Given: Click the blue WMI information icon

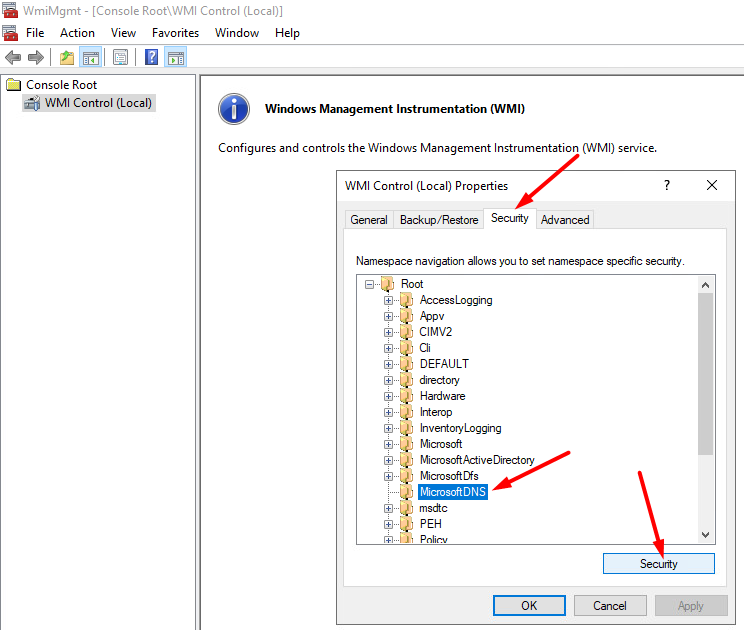Looking at the screenshot, I should coord(234,109).
